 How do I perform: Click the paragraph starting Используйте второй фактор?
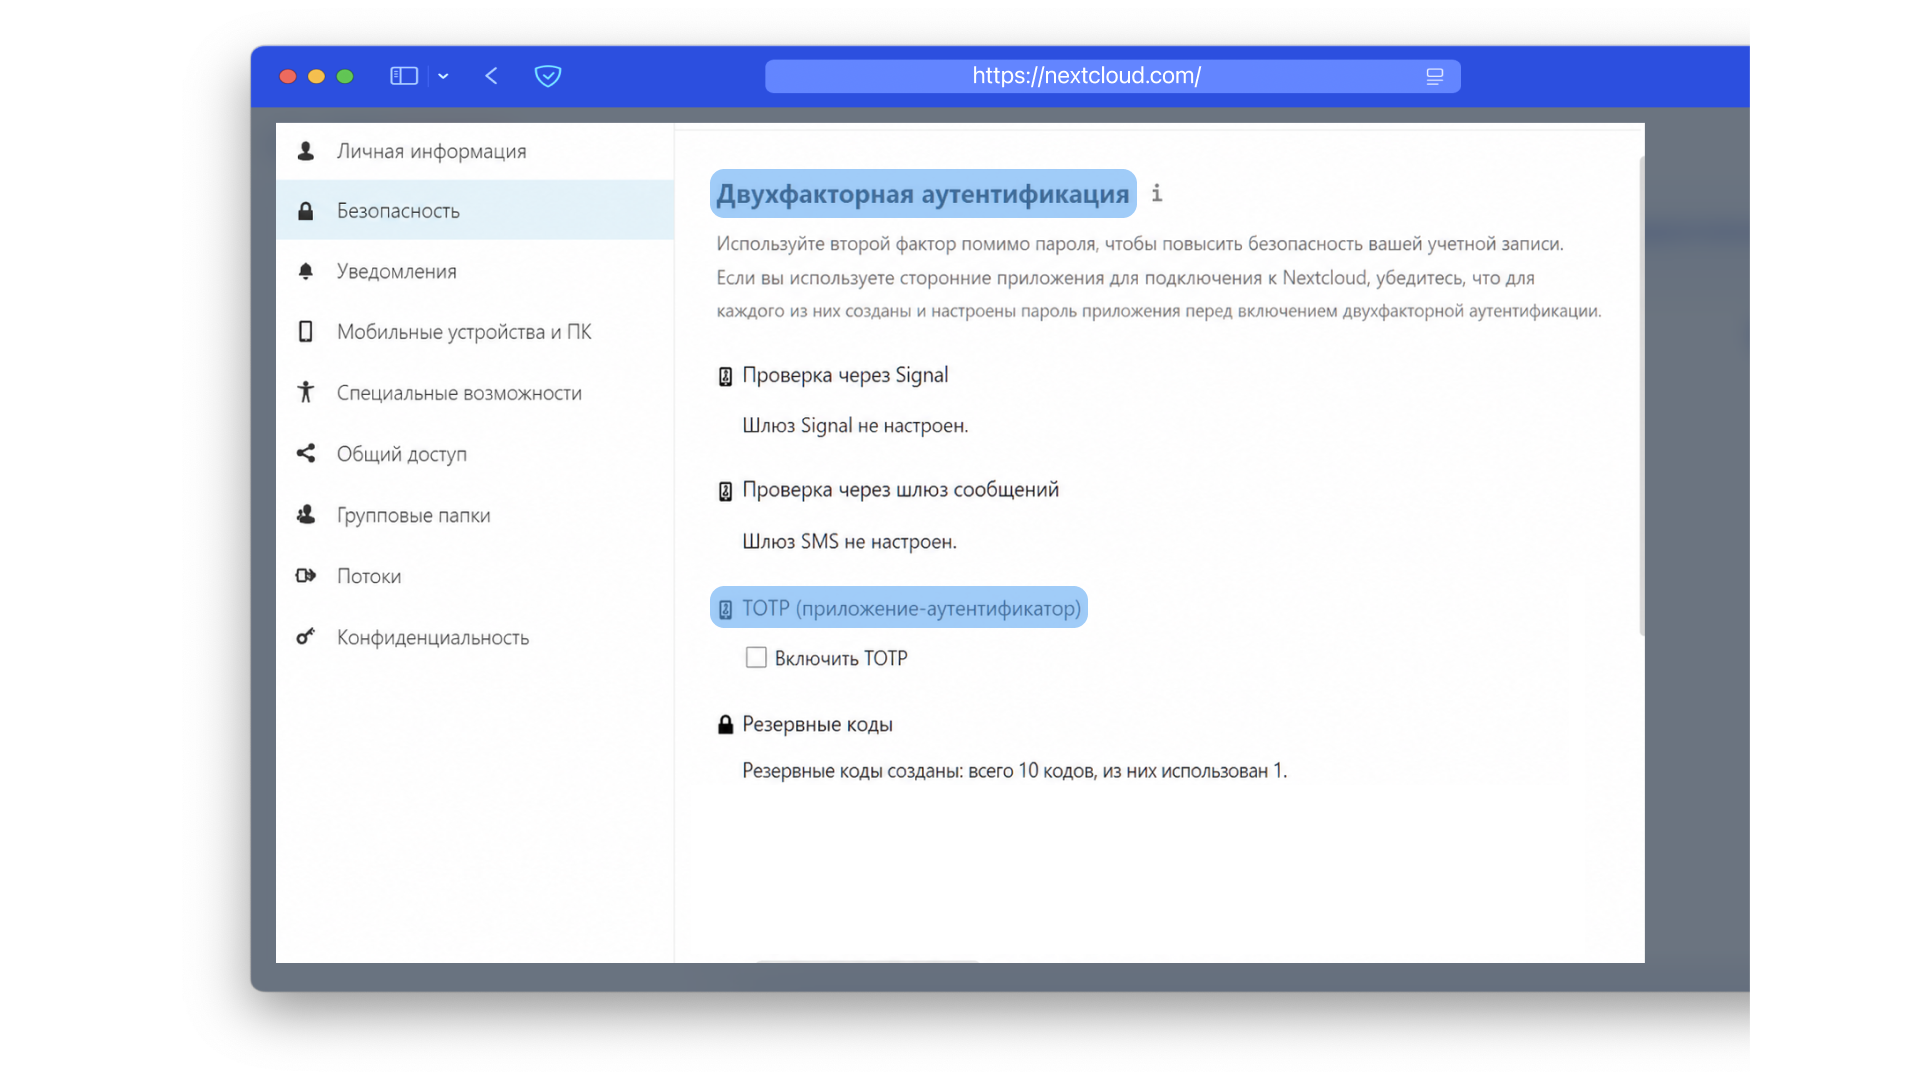coord(1159,277)
